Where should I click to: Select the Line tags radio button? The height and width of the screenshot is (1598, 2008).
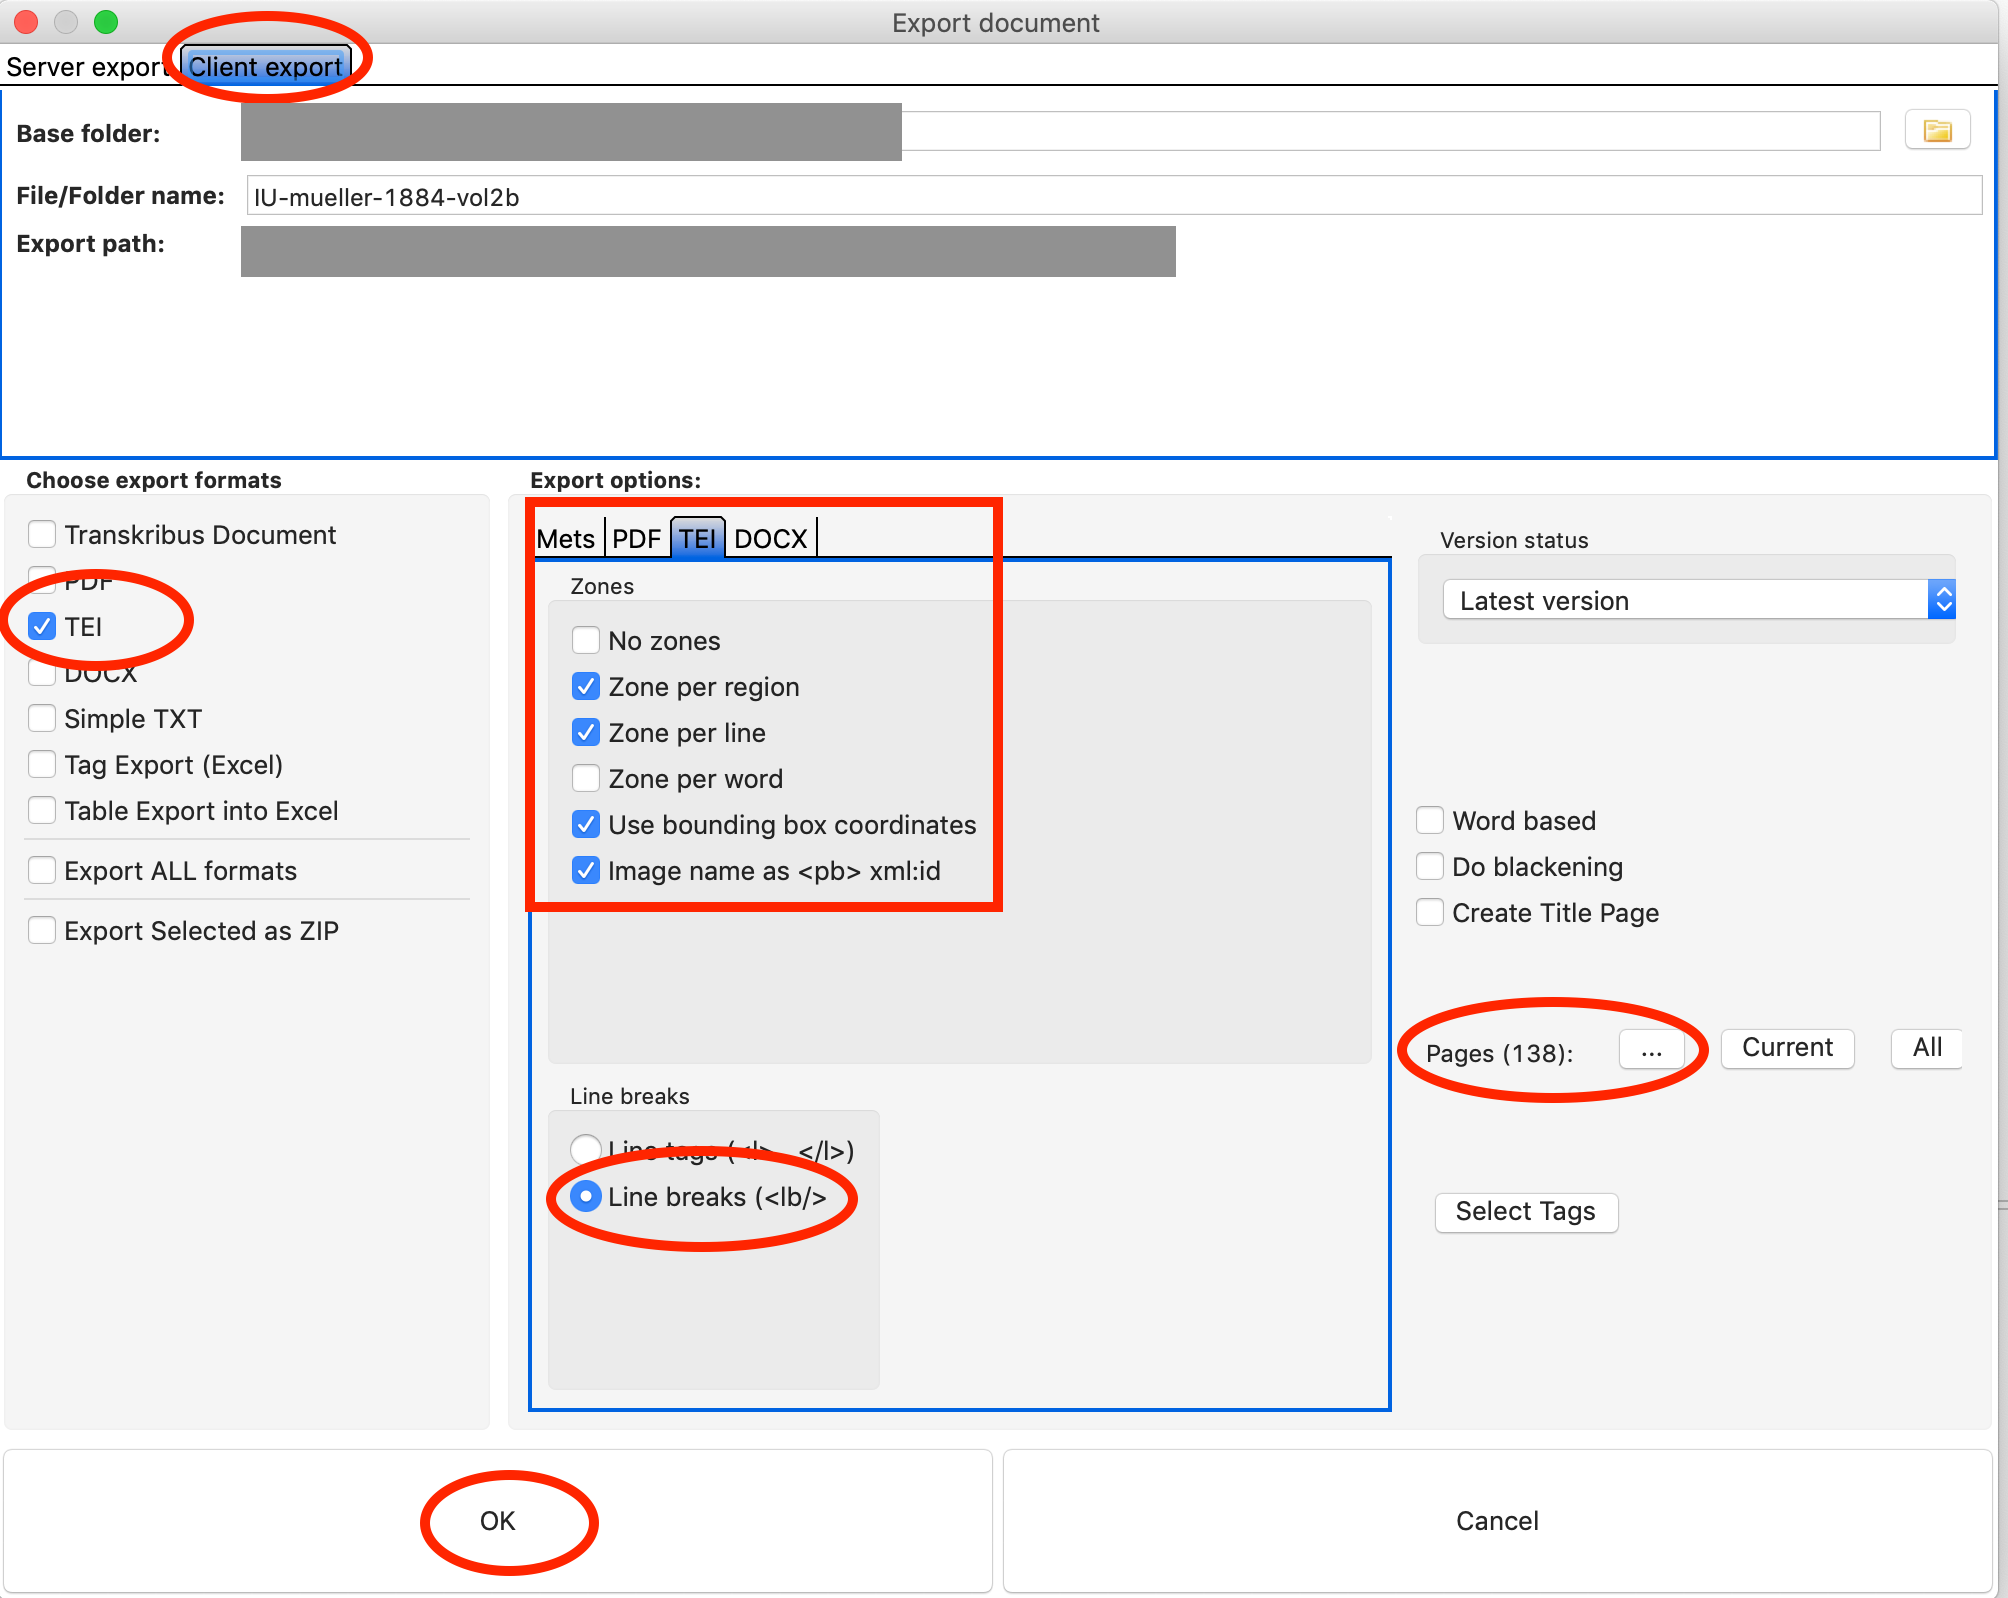coord(586,1150)
